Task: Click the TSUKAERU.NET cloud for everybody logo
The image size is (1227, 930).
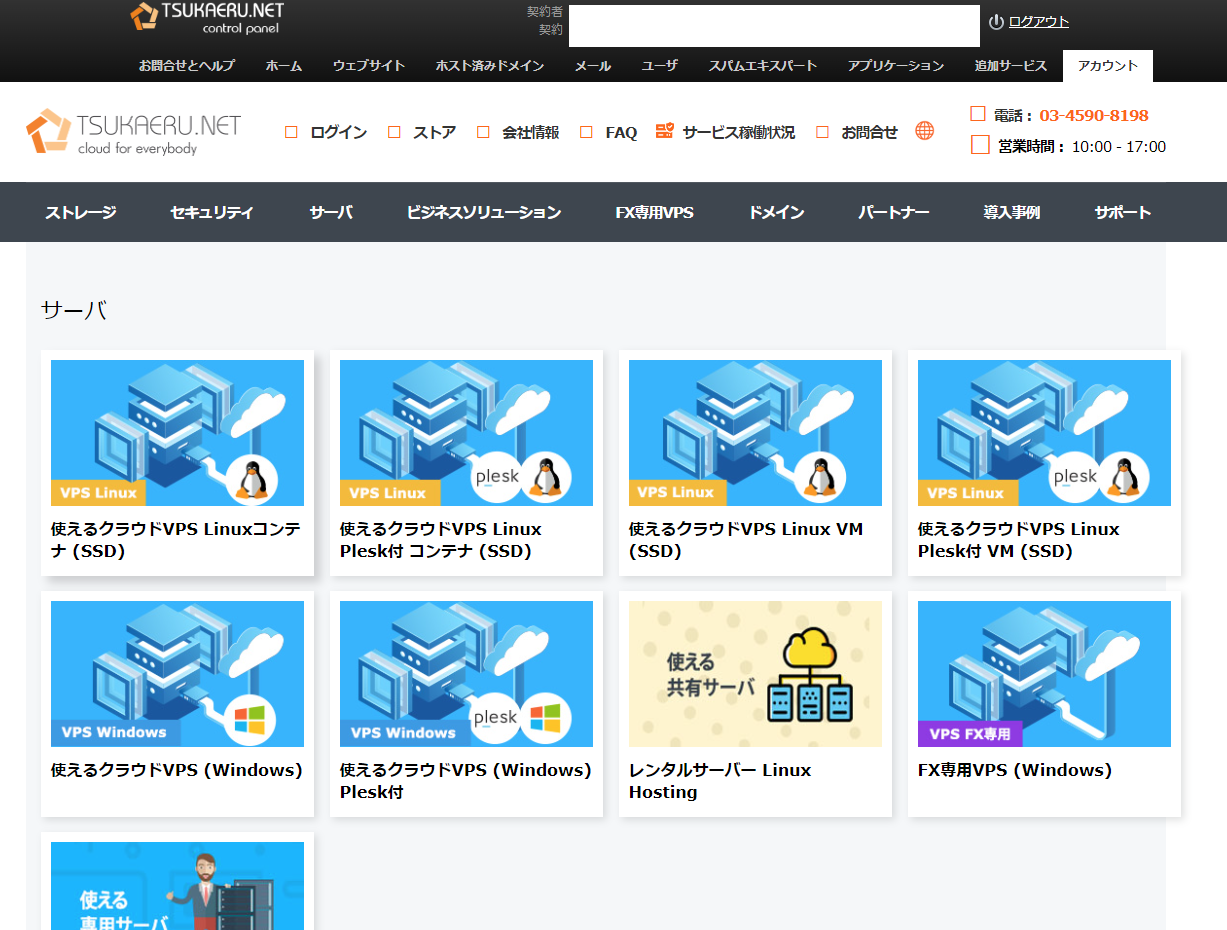Action: (134, 132)
